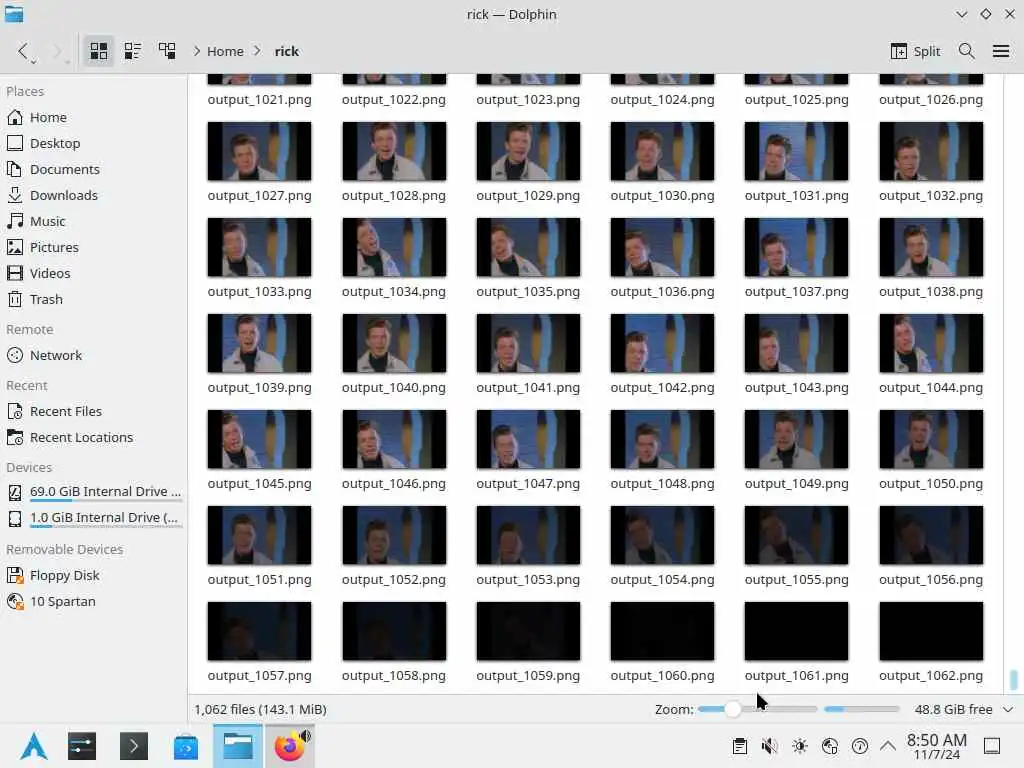The width and height of the screenshot is (1024, 768).
Task: Open brightness settings tray icon
Action: coord(800,746)
